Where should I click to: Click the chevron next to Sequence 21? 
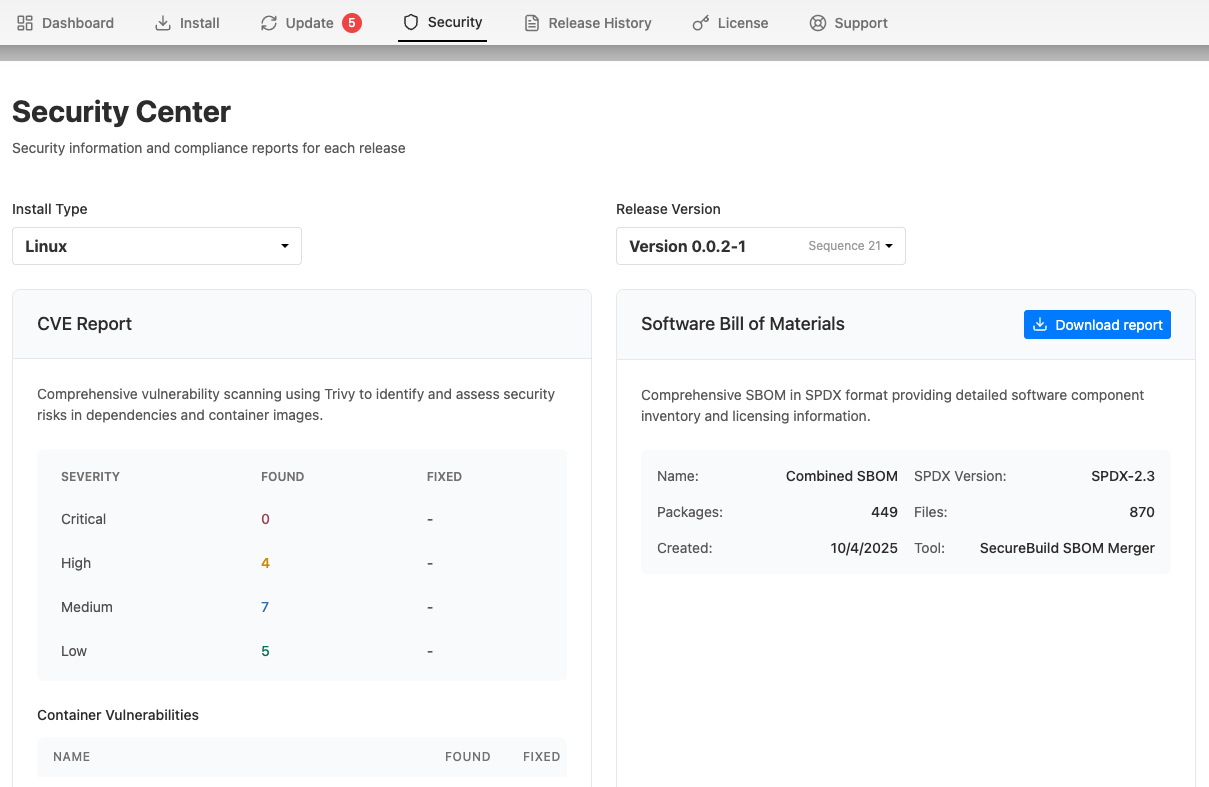(x=890, y=246)
